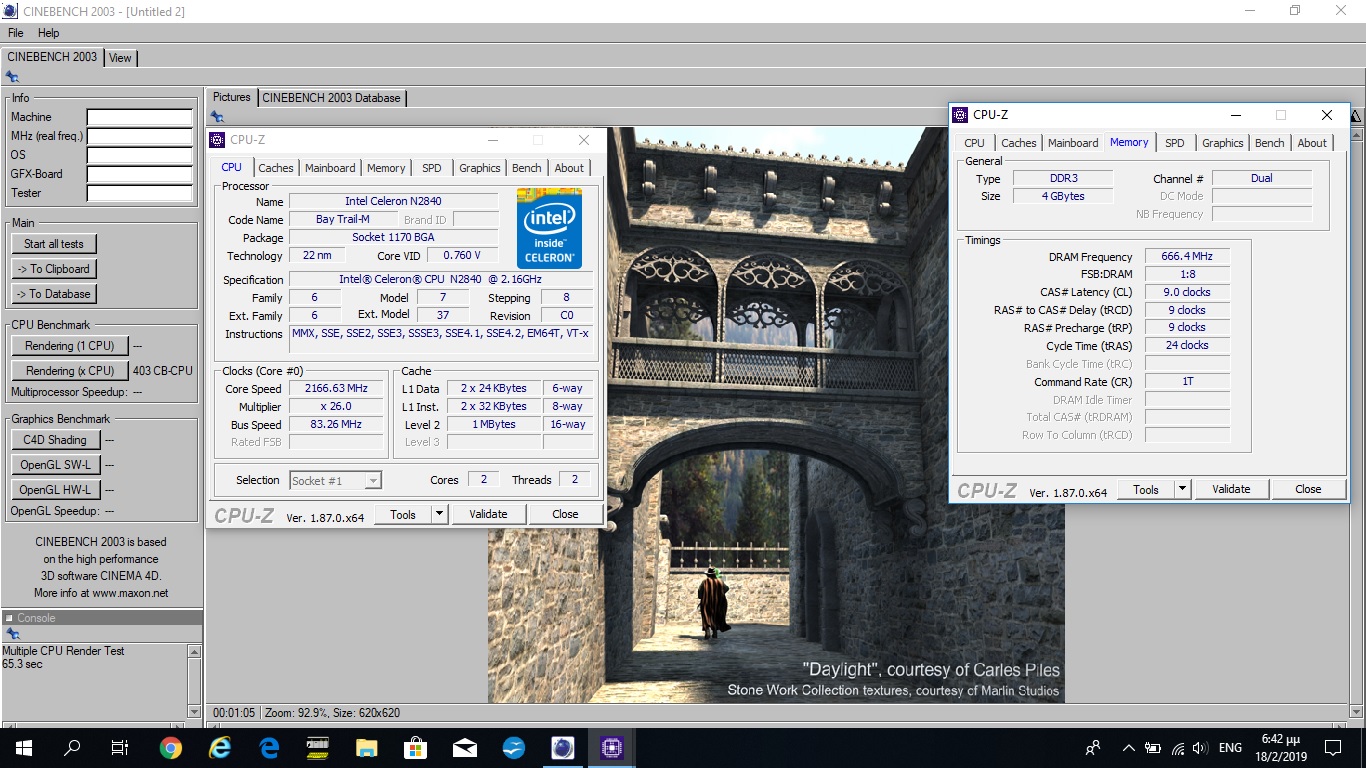Open Mainboard tab in the CPU window
1366x768 pixels.
tap(330, 168)
